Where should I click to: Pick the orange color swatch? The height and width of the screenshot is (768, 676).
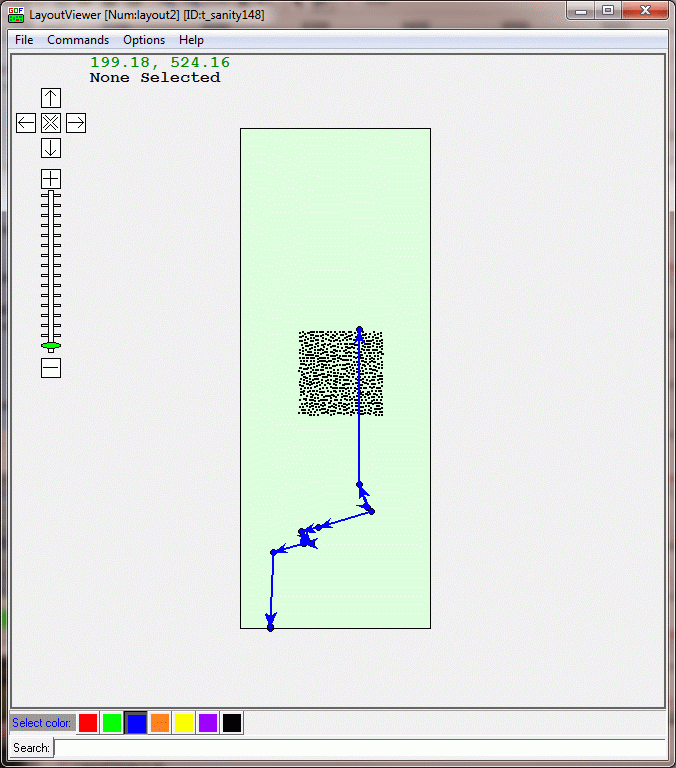pyautogui.click(x=160, y=723)
